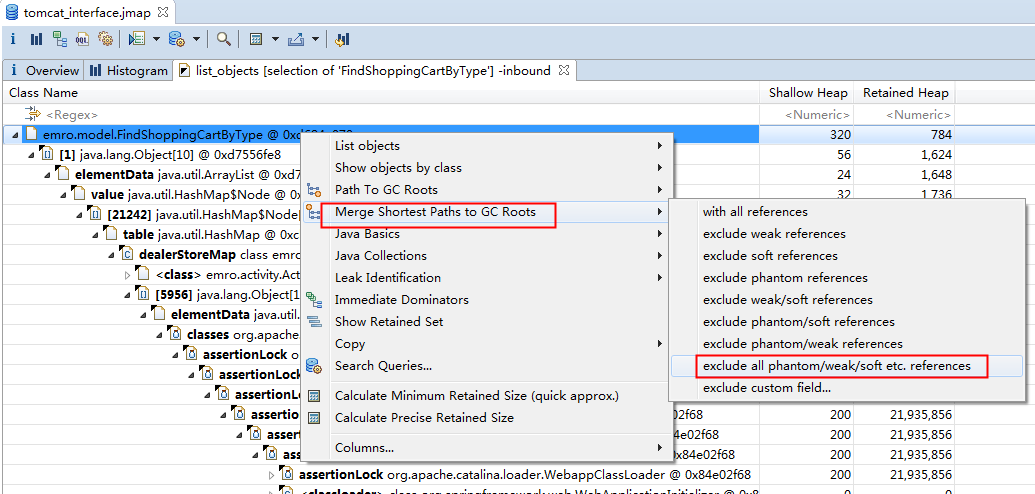Click the Calculate Minimum Retained Size calculator icon

[314, 396]
